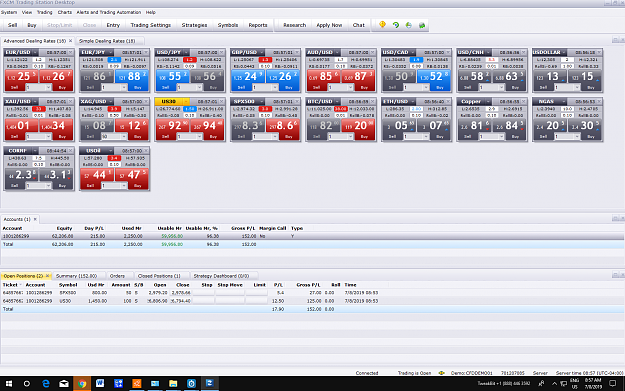
Task: Click the Trading Settings toolbar button
Action: (x=151, y=25)
